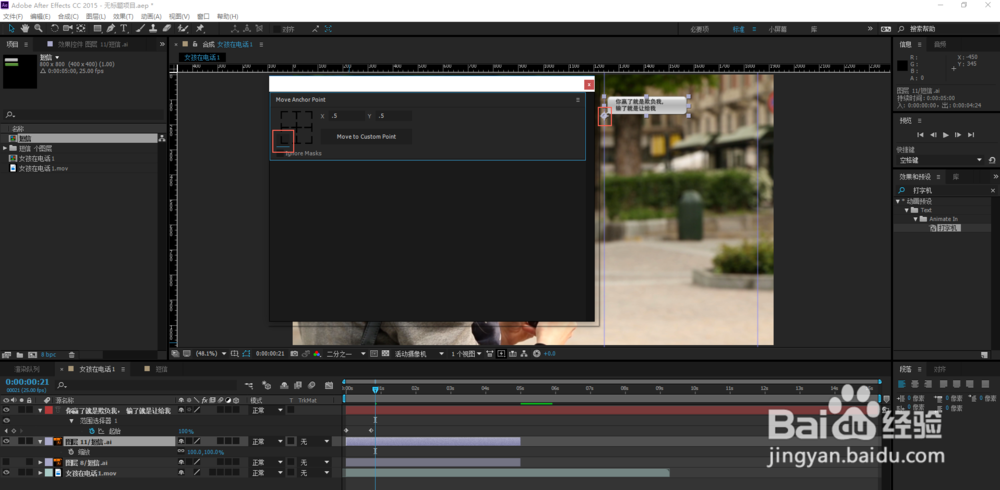The width and height of the screenshot is (1000, 490).
Task: Select the Clone Stamp tool
Action: pyautogui.click(x=153, y=29)
